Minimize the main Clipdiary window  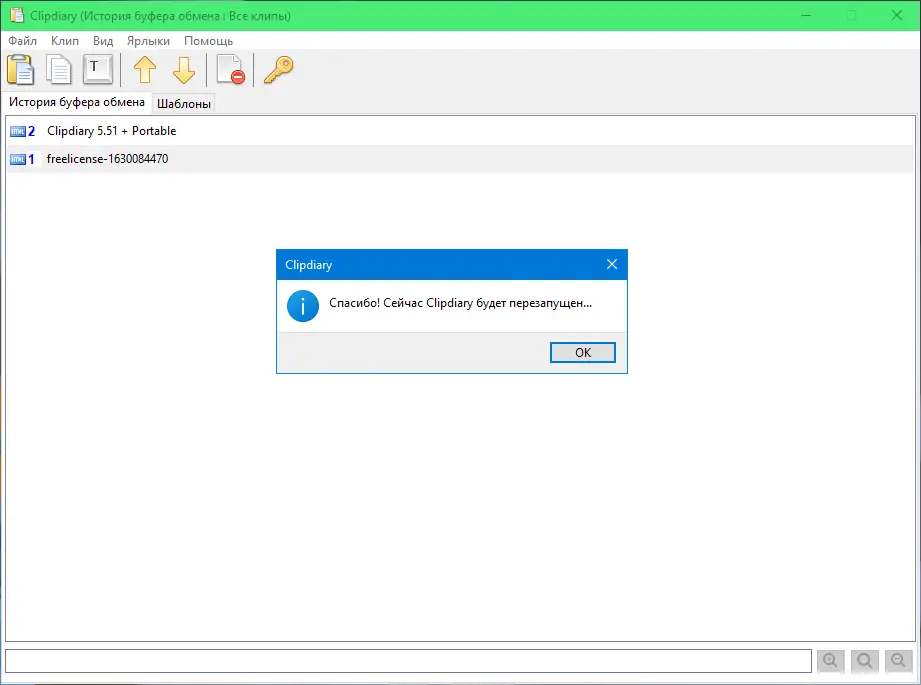point(806,15)
